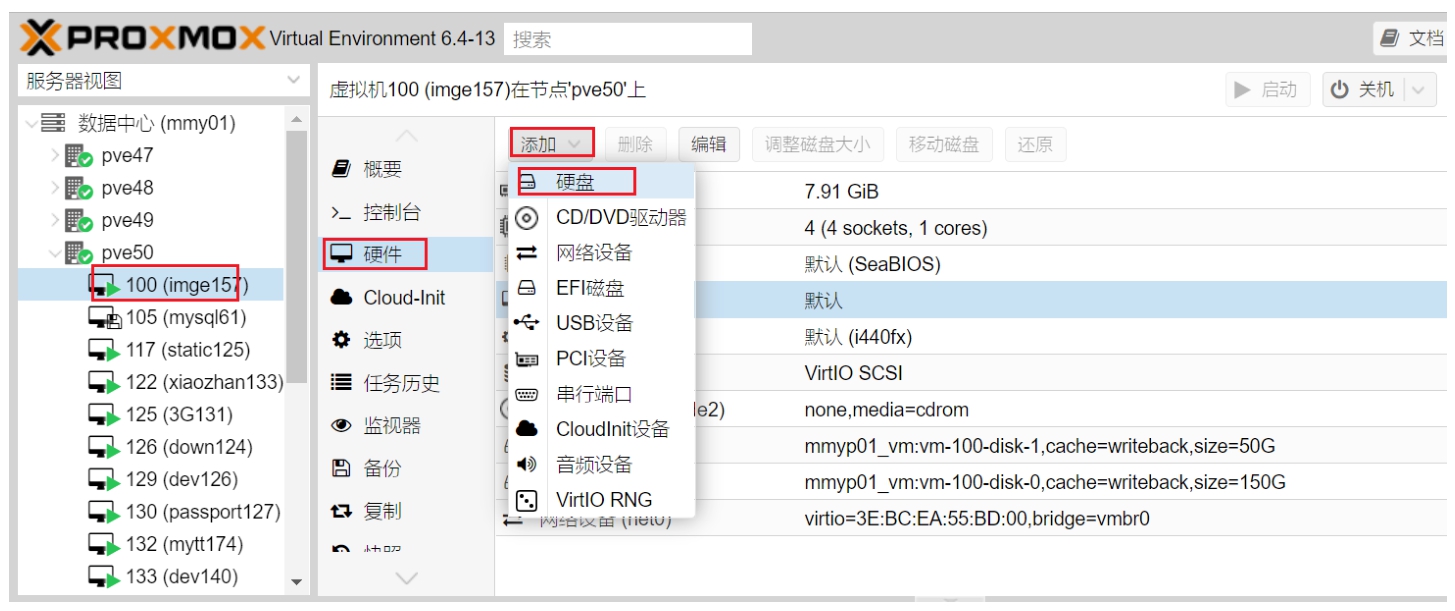Click the VirtIO RNG dice icon

(527, 500)
